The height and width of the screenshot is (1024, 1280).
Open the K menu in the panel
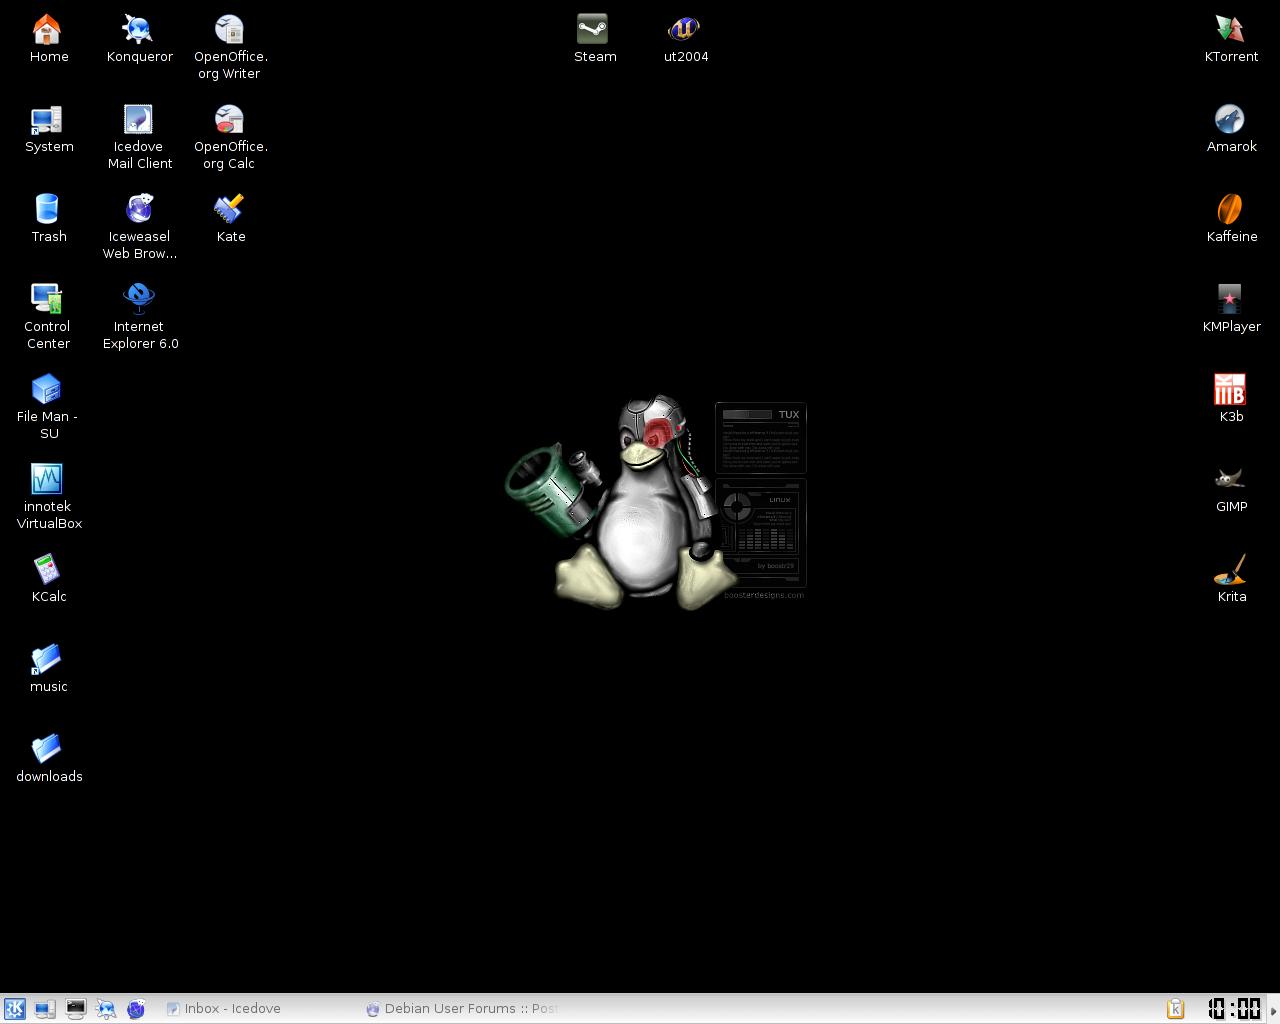coord(14,1009)
